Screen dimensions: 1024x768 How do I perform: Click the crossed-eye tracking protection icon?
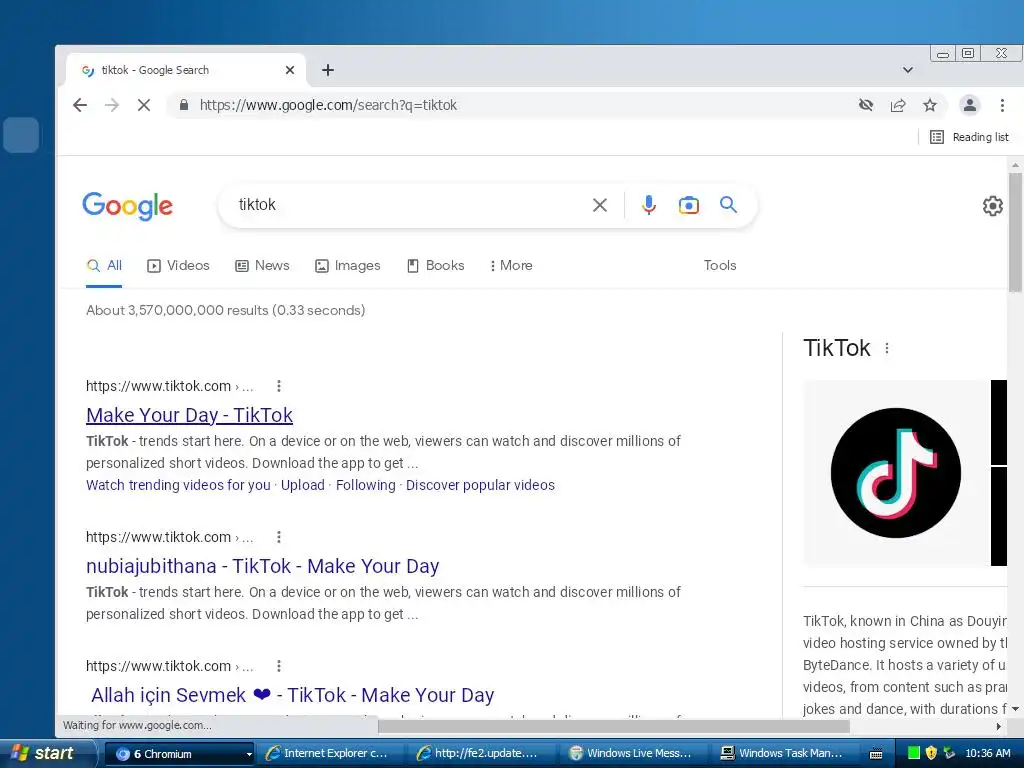[x=866, y=104]
